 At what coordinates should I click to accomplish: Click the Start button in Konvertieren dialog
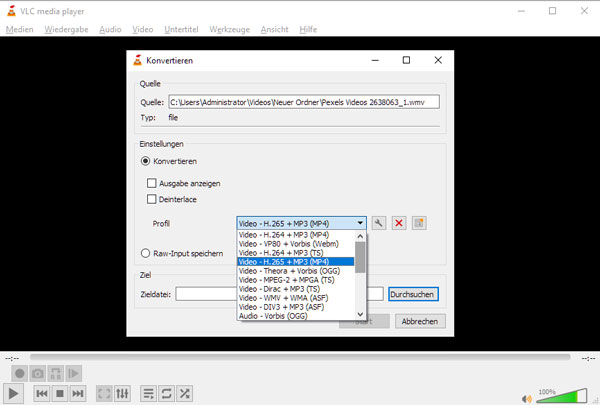pos(364,322)
